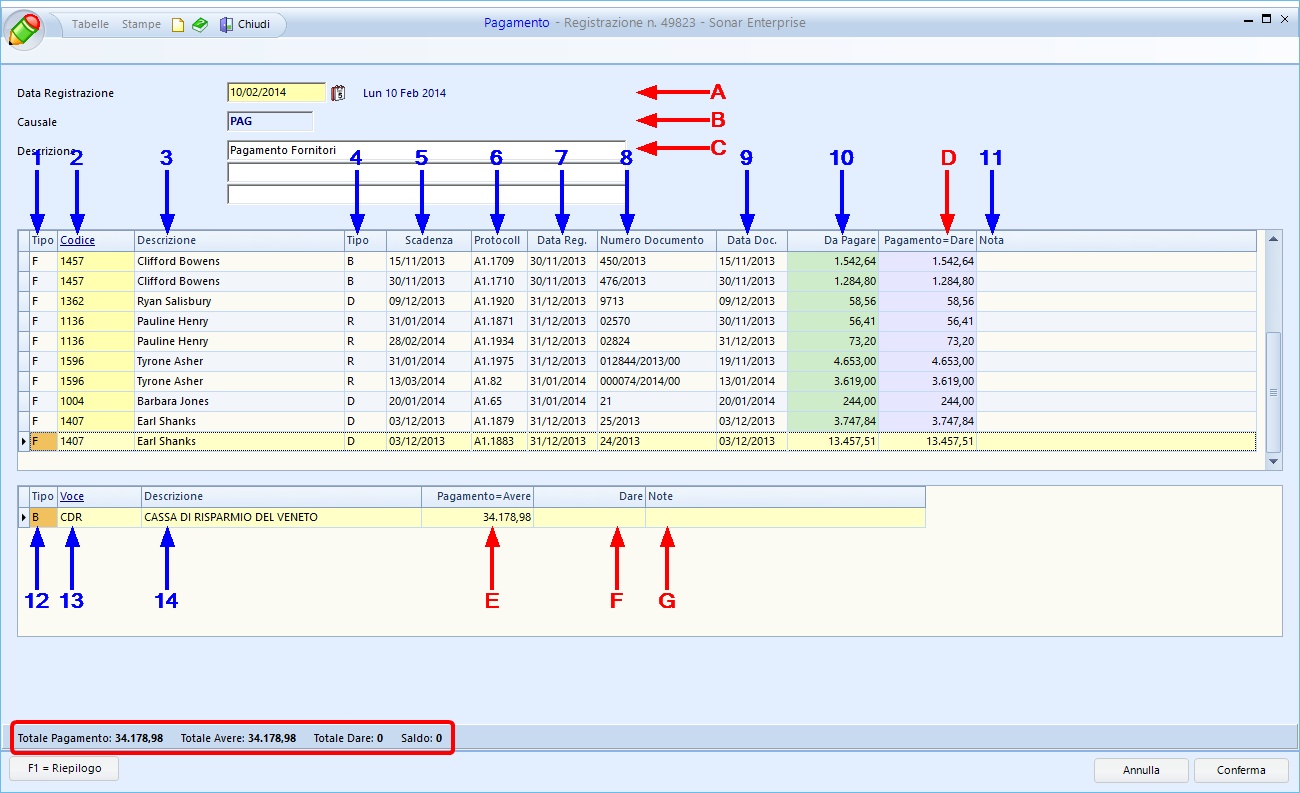1300x793 pixels.
Task: Click the Scadenza column header
Action: tap(428, 241)
